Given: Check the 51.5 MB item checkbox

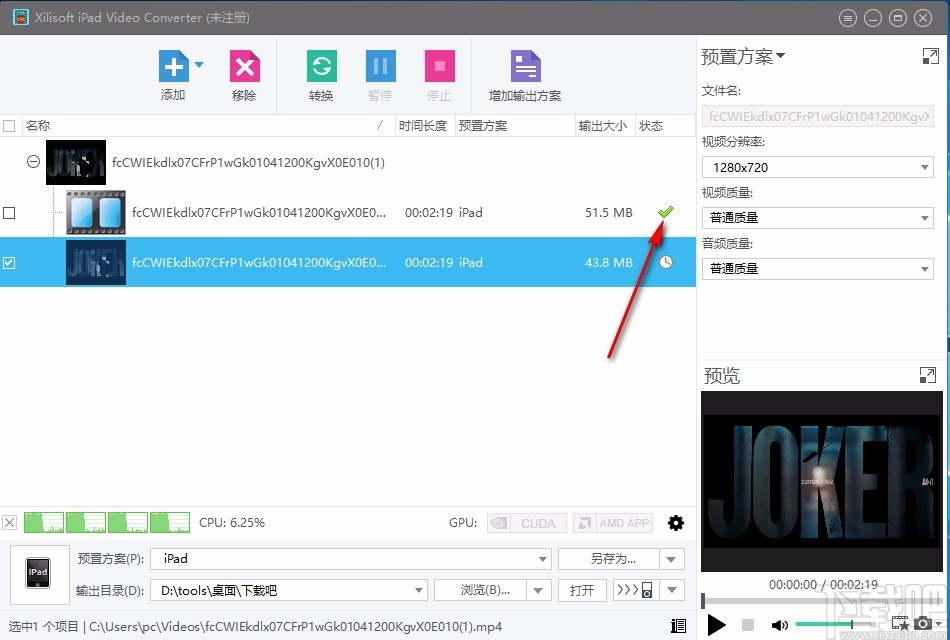Looking at the screenshot, I should point(9,213).
